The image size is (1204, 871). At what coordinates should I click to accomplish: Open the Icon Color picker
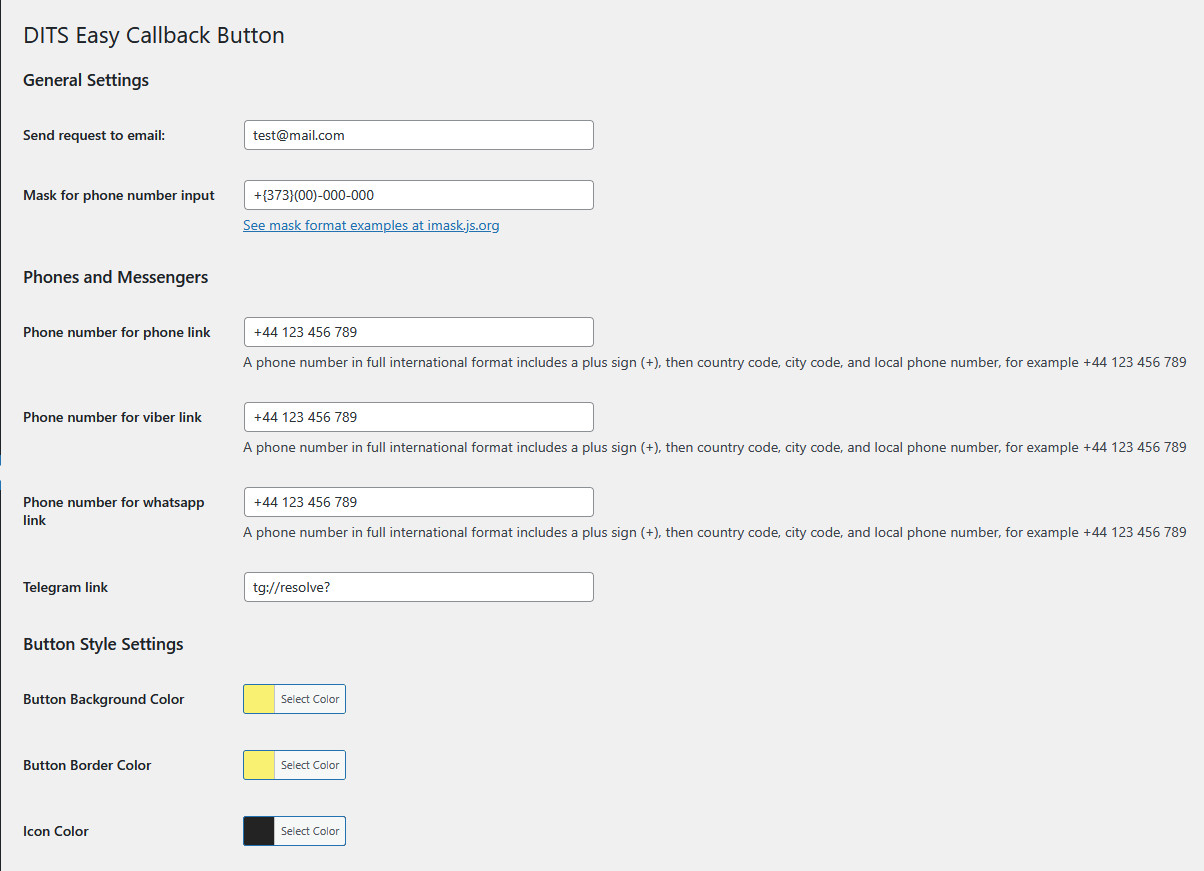(309, 830)
